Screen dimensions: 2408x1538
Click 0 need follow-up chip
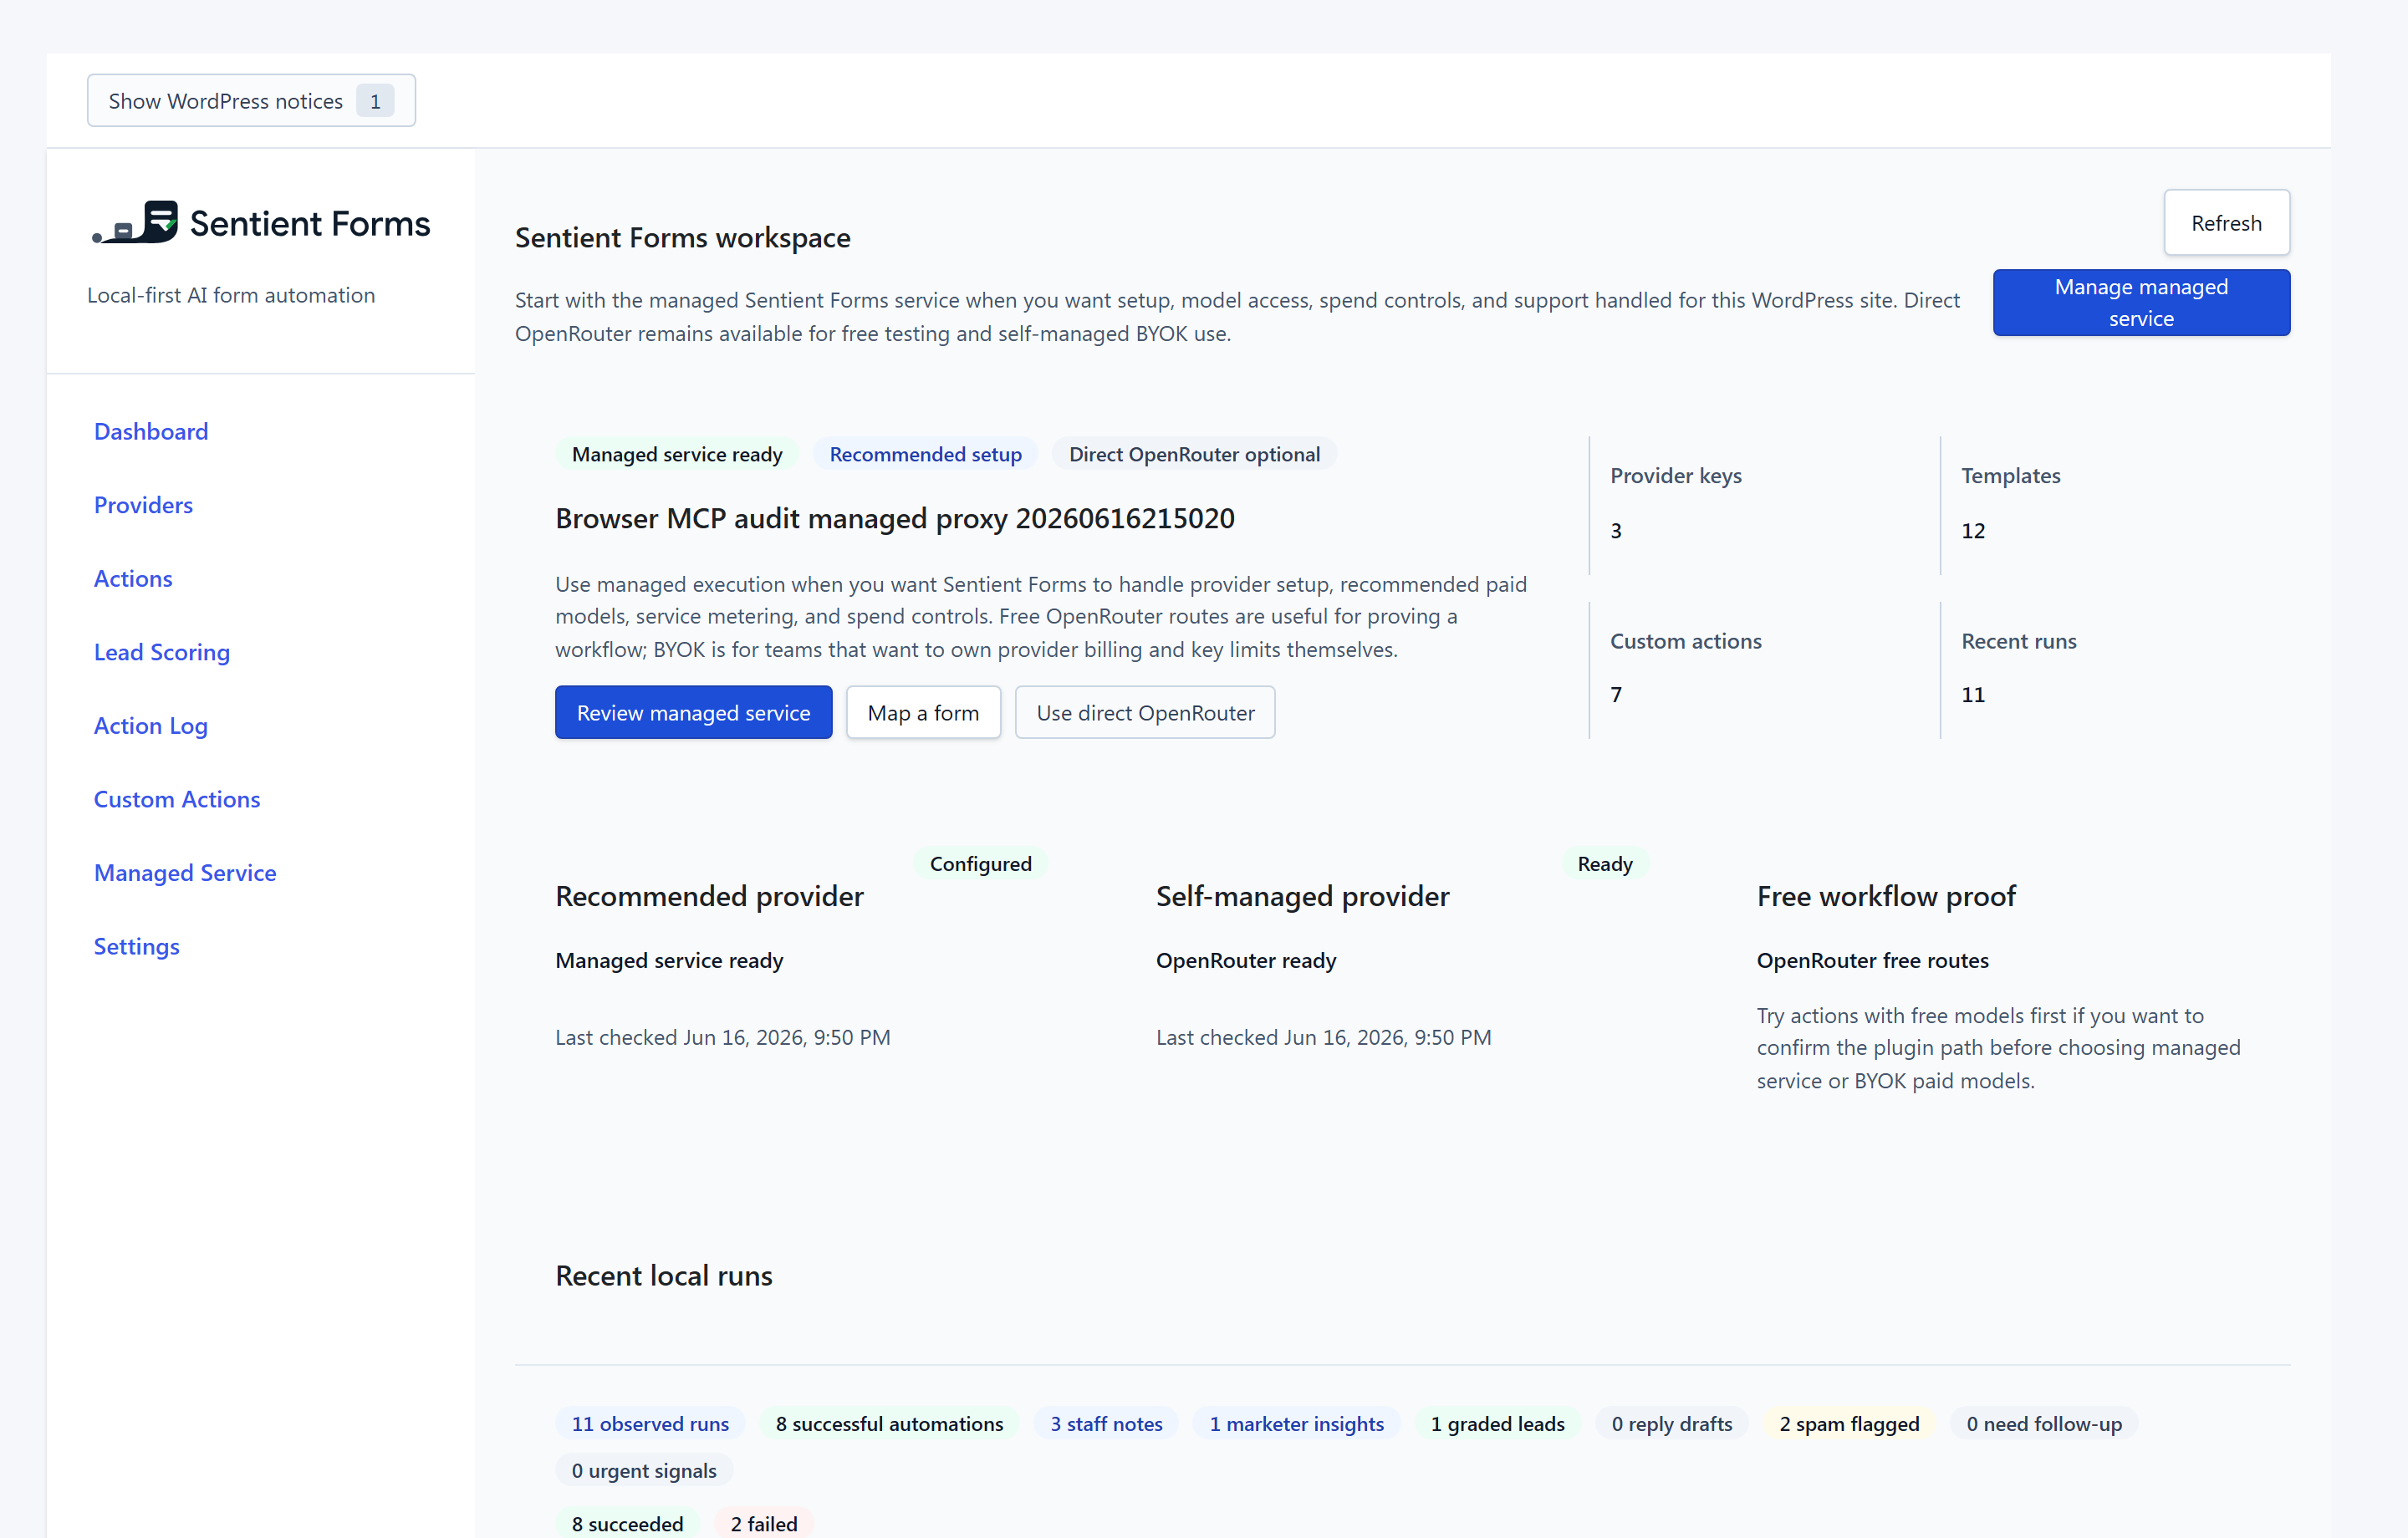(x=2043, y=1424)
